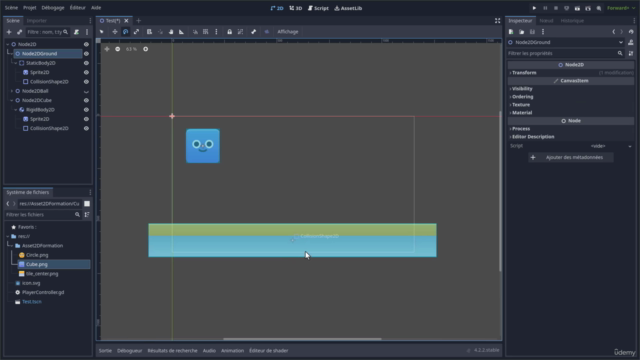Collapse the Node2DCube tree node
The width and height of the screenshot is (640, 360).
tap(11, 100)
